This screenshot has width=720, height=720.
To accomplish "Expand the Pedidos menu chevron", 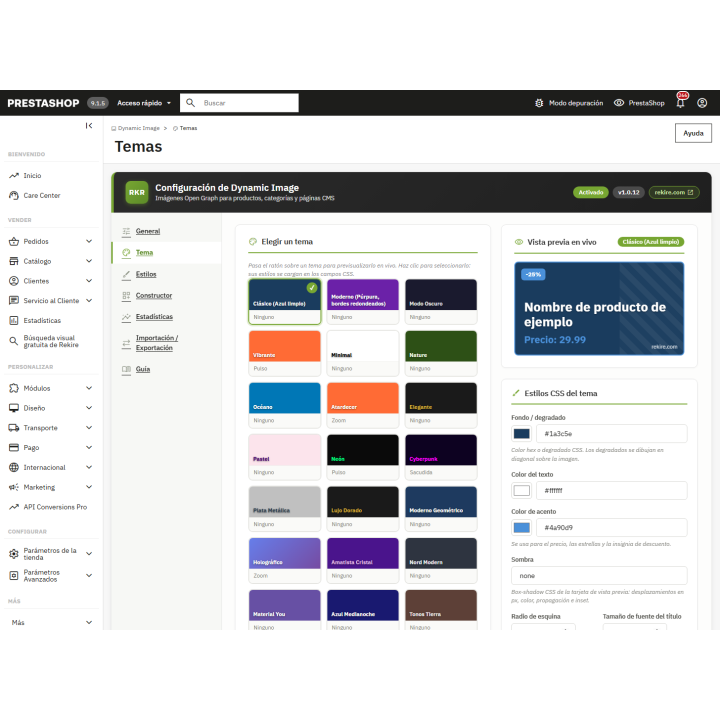I will (89, 241).
